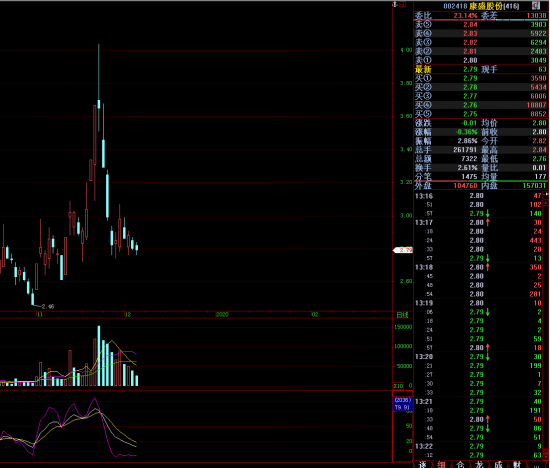Click the X10 volume scale box
This screenshot has width=550, height=468.
(398, 386)
